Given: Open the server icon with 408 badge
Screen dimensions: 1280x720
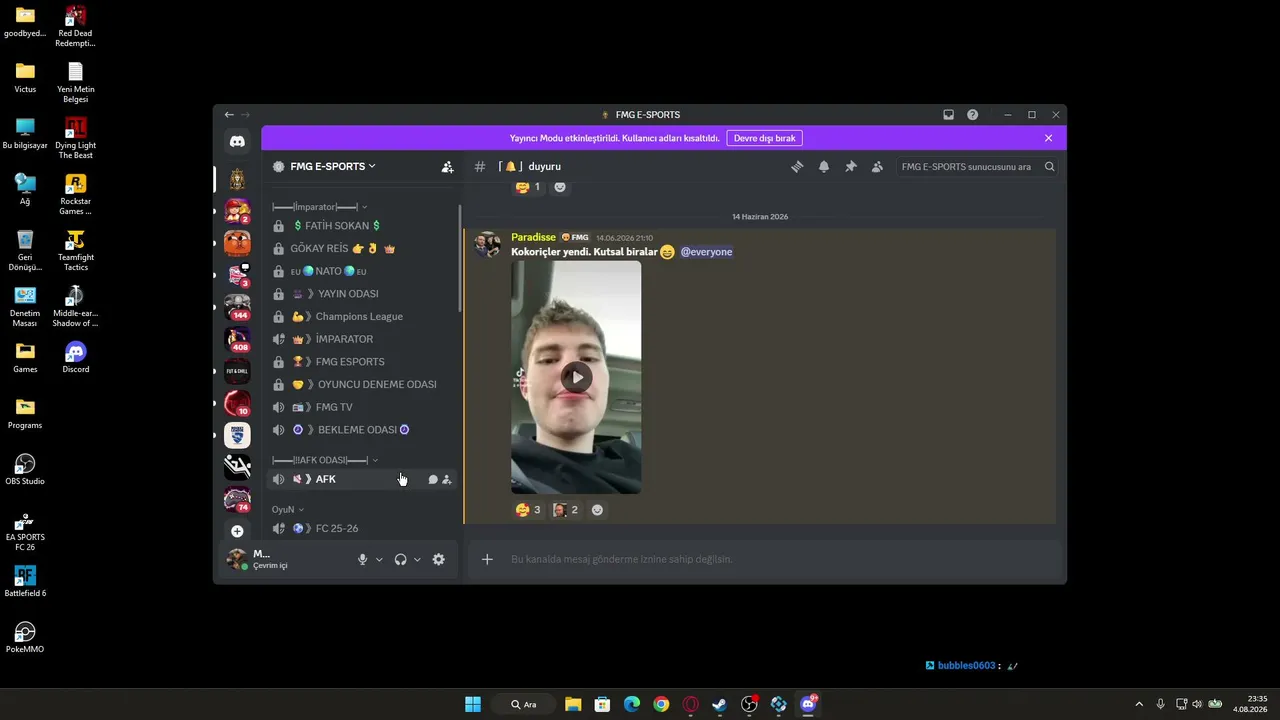Looking at the screenshot, I should click(x=237, y=339).
